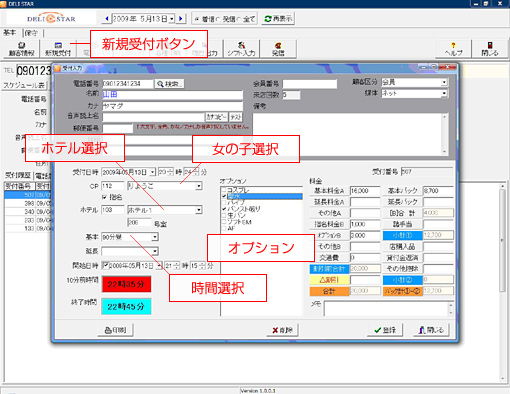
Task: Open the ホテル name dropdown
Action: 199,210
